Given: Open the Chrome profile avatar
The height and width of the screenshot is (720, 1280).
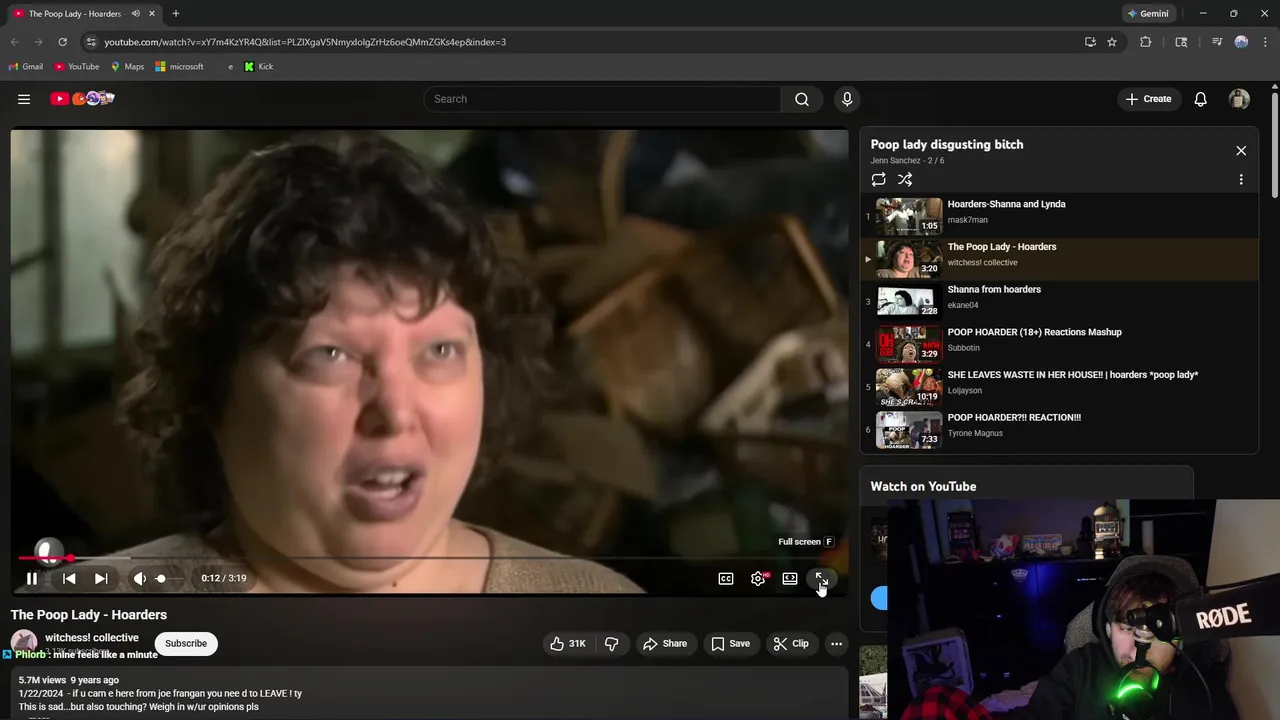Looking at the screenshot, I should (x=1241, y=42).
